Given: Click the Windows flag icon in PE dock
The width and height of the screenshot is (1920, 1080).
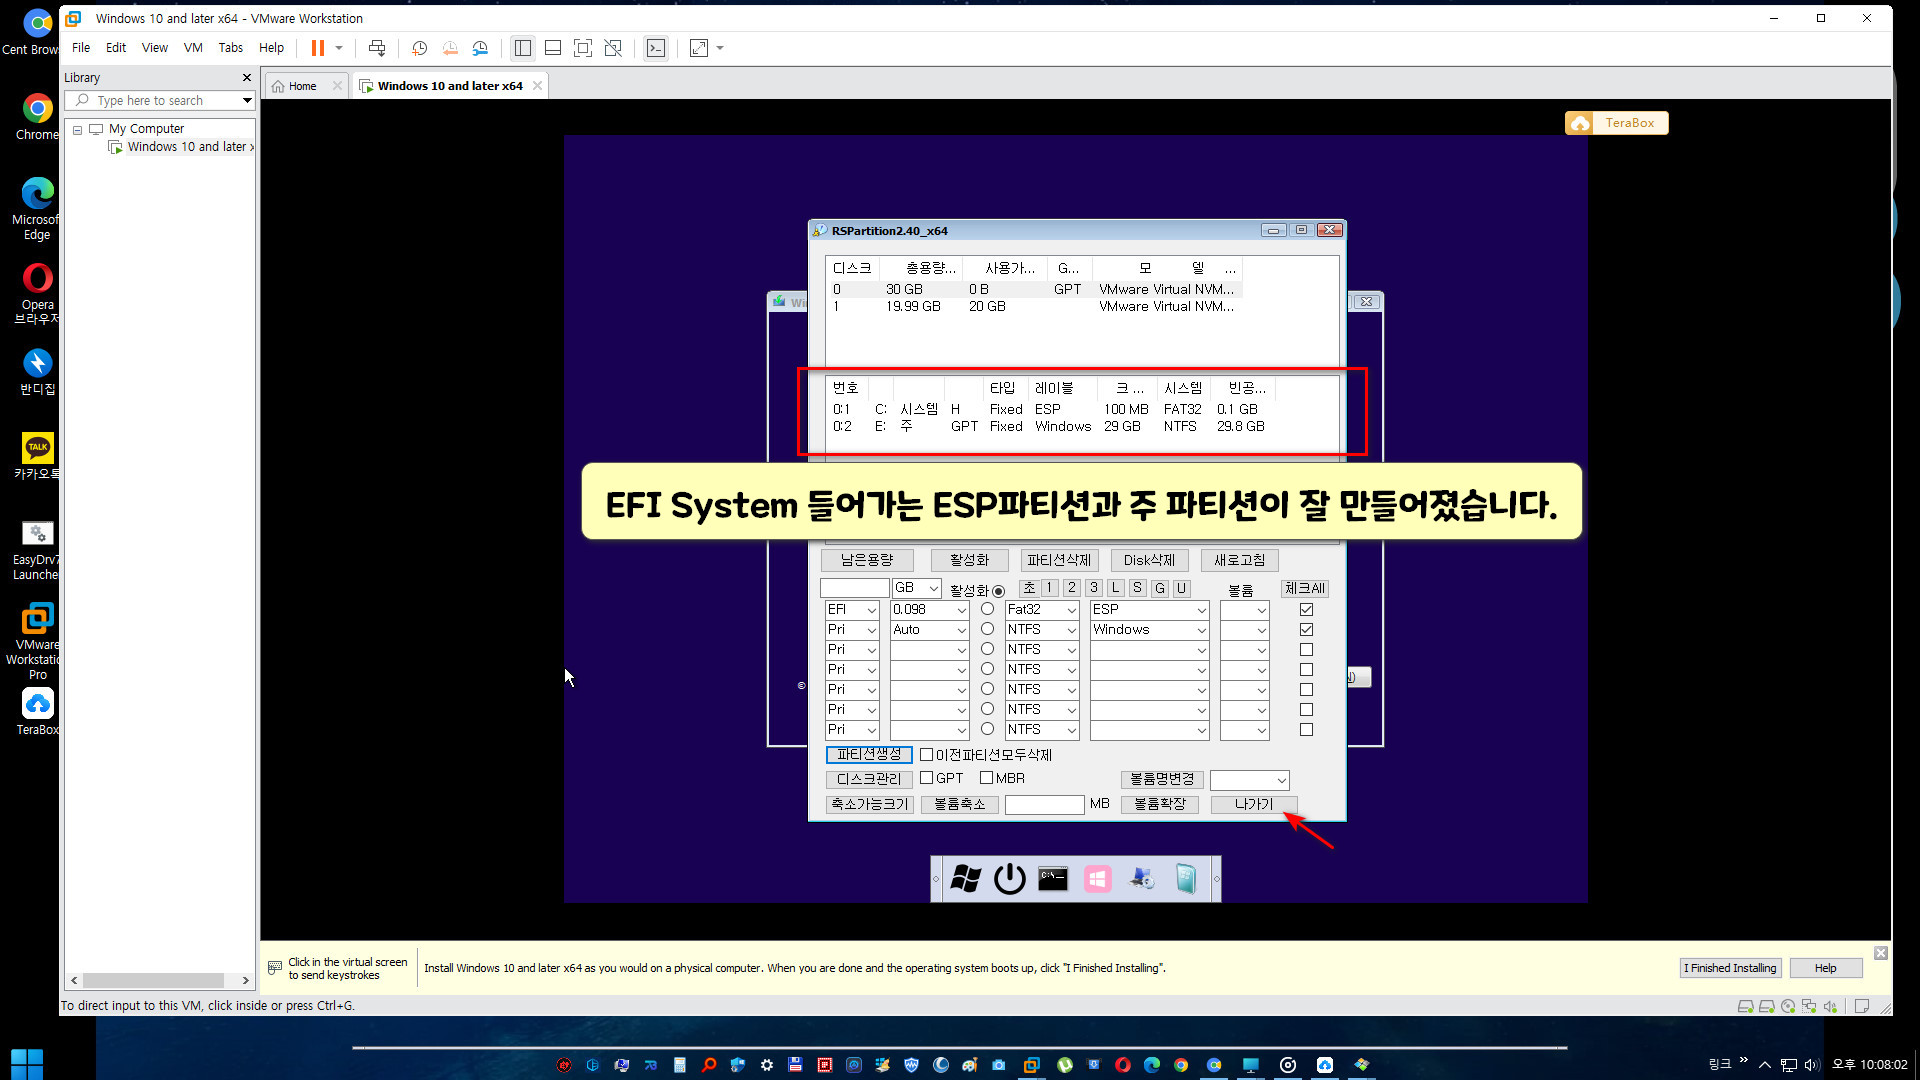Looking at the screenshot, I should [x=966, y=879].
